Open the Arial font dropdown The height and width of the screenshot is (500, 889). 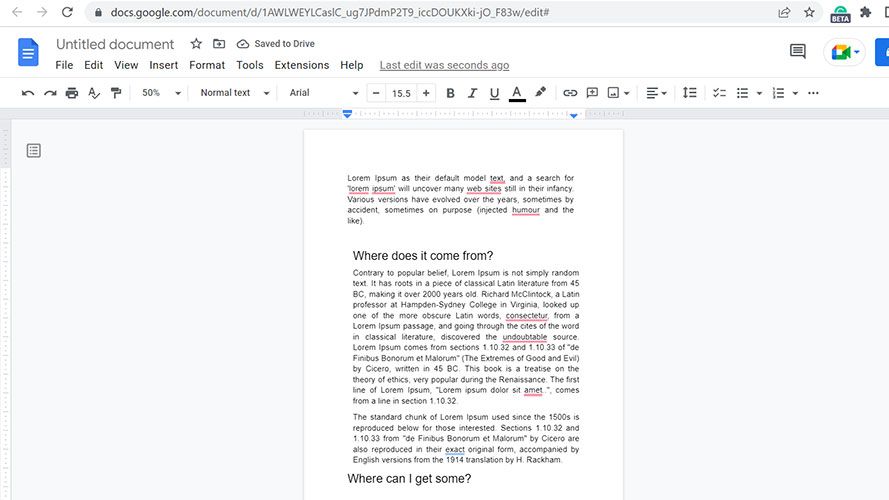(x=324, y=93)
